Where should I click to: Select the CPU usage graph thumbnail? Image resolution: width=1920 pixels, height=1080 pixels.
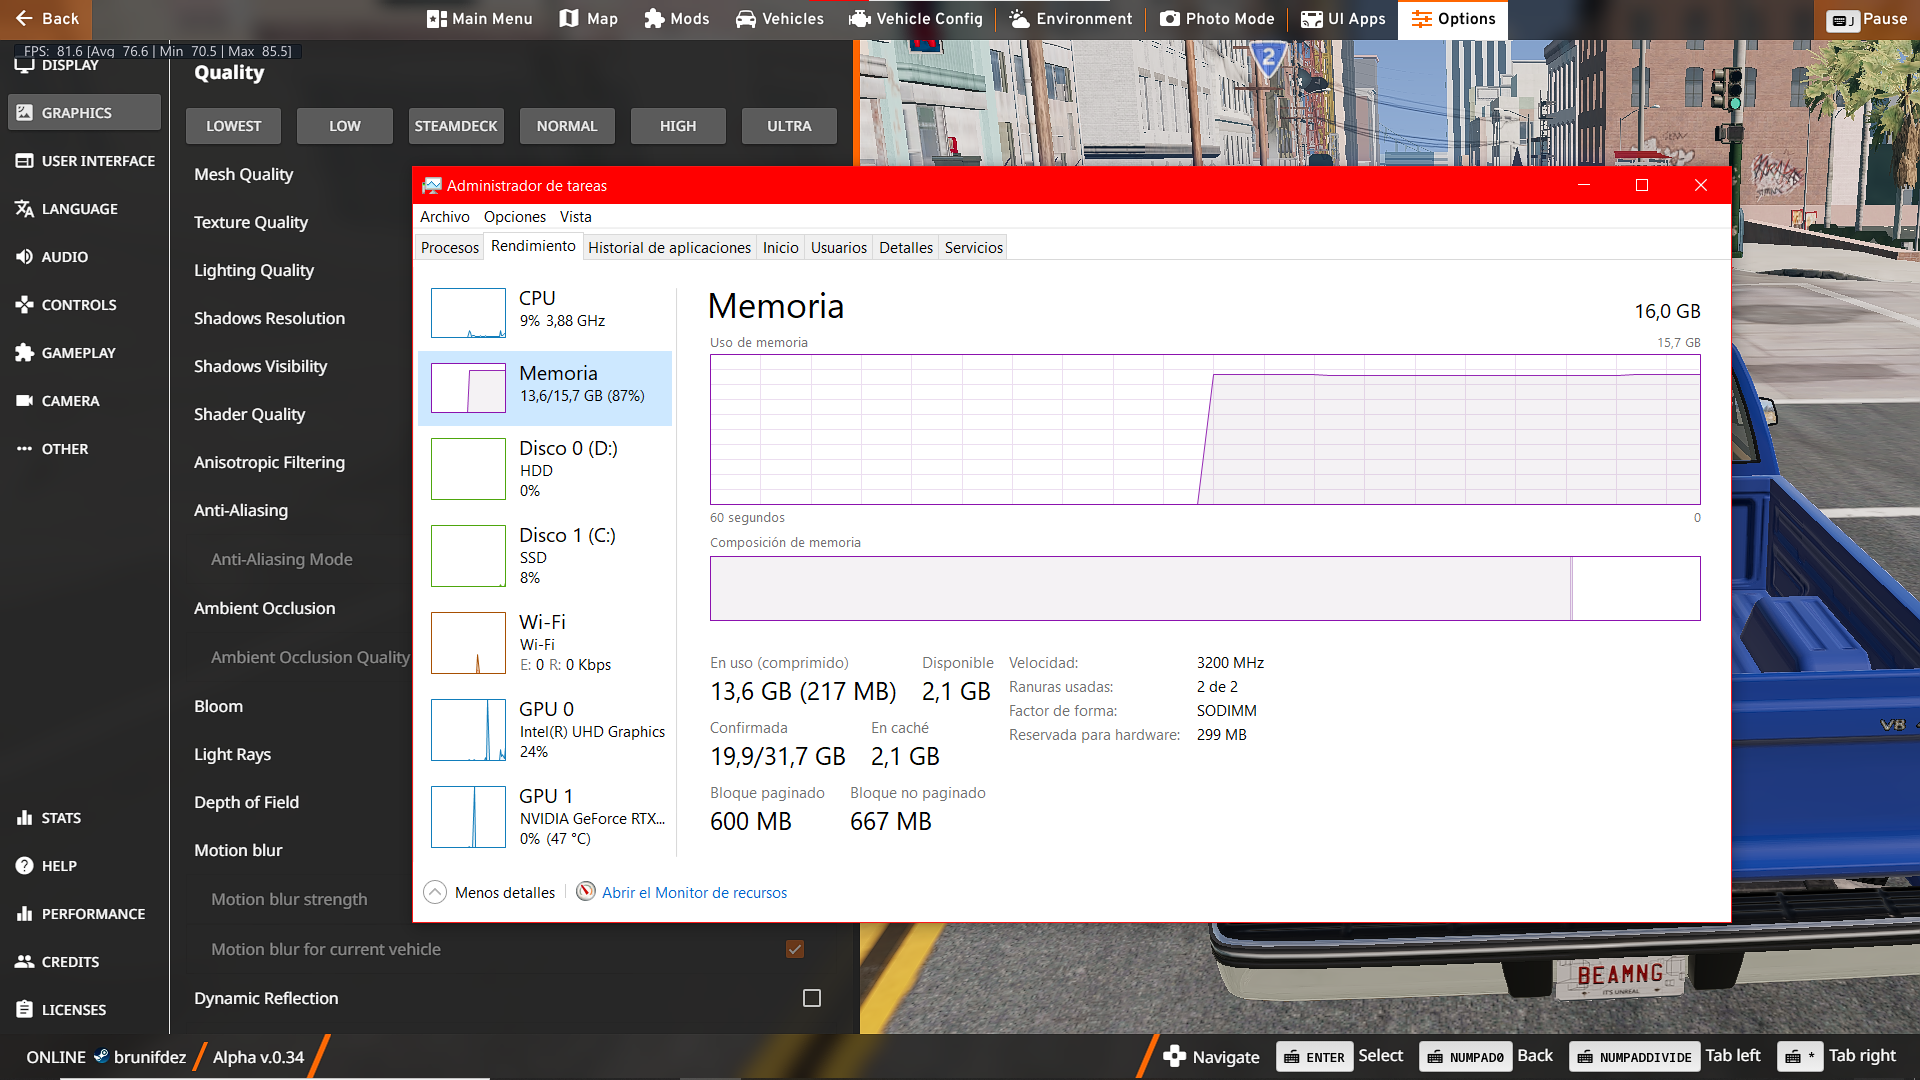click(468, 313)
